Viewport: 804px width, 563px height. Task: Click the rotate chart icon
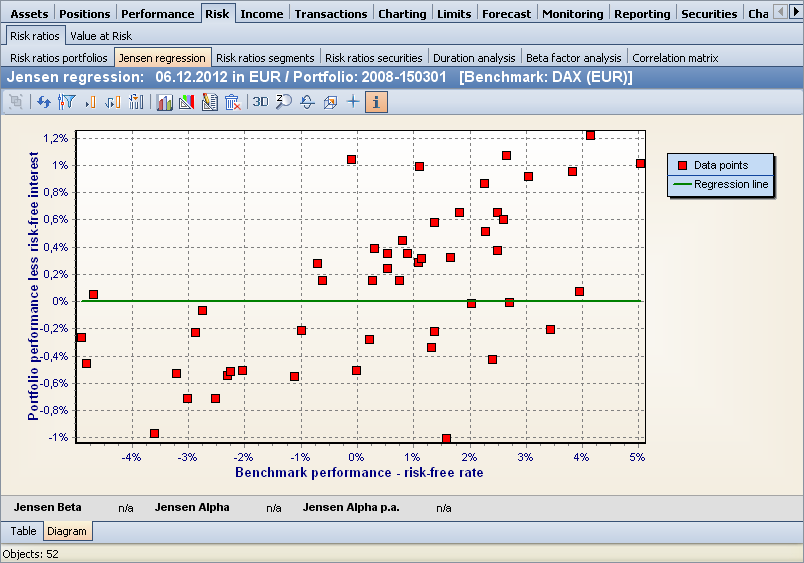point(307,101)
